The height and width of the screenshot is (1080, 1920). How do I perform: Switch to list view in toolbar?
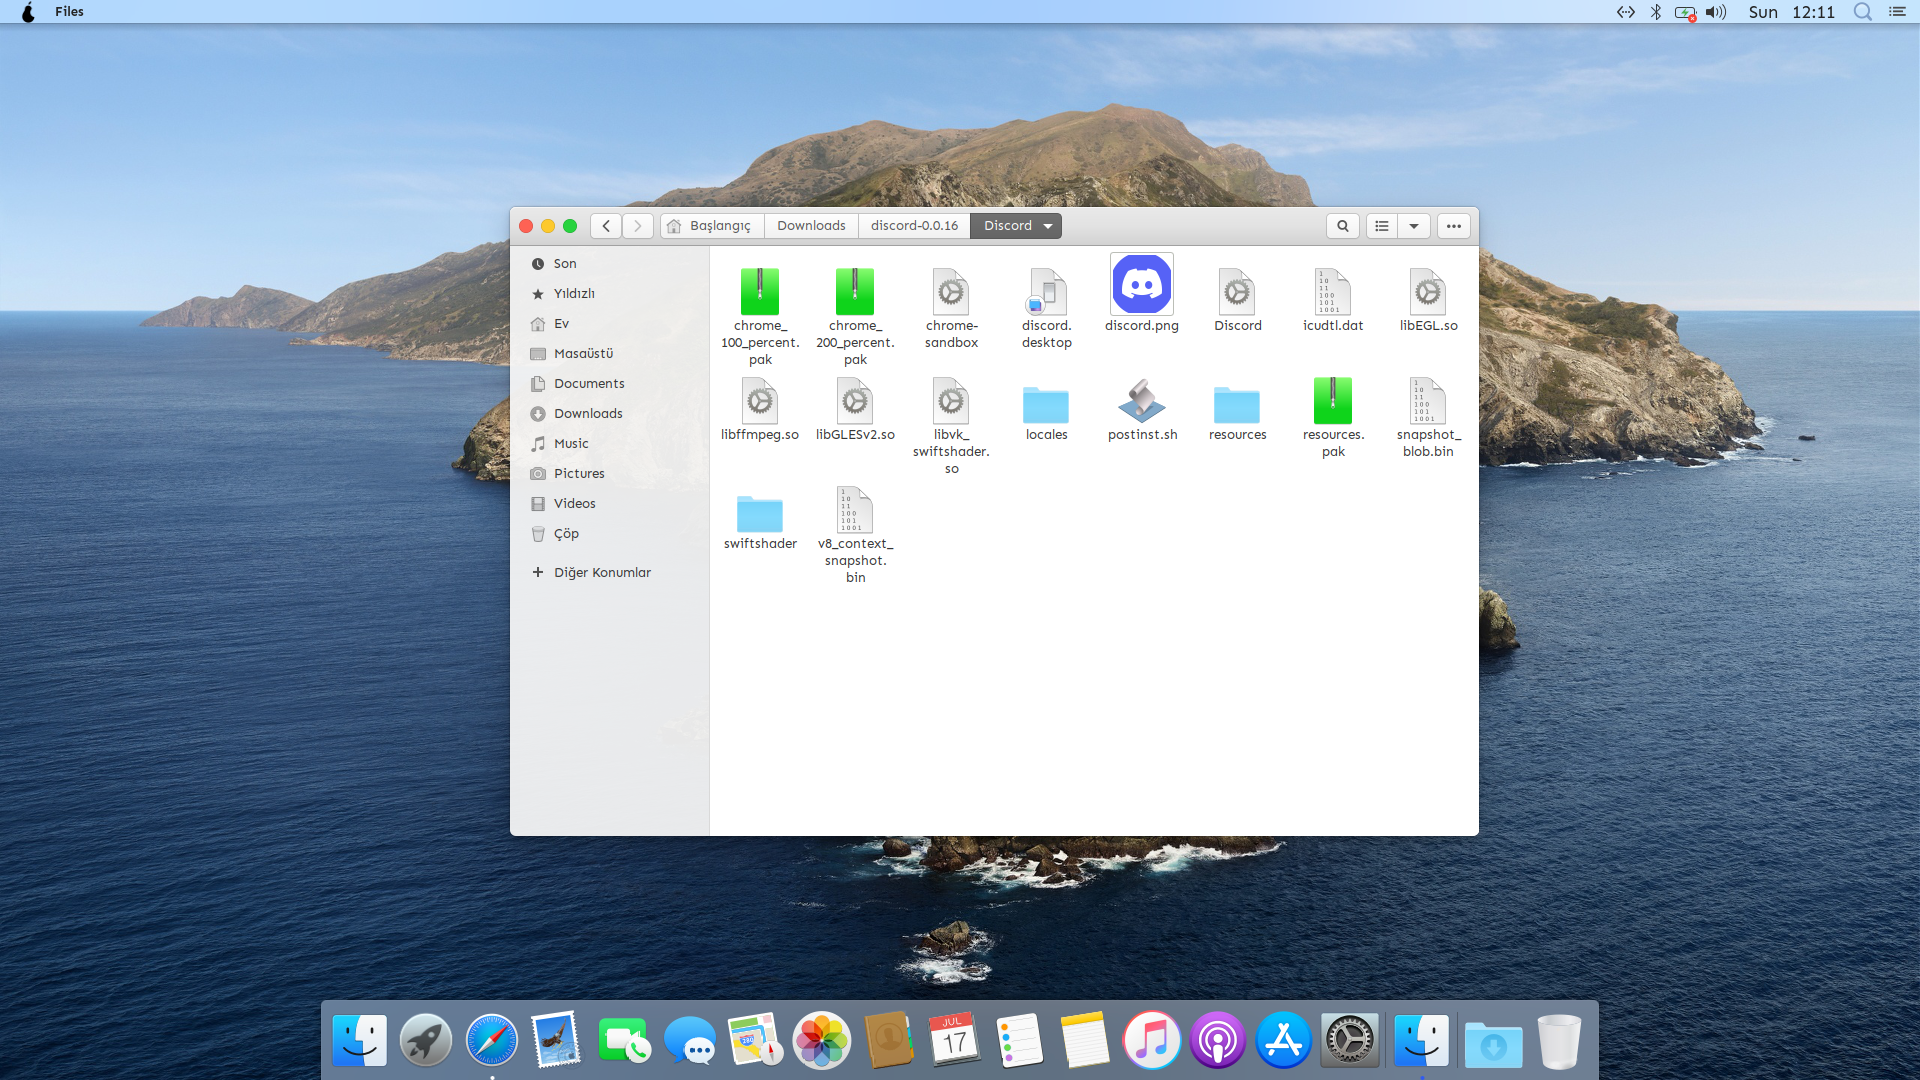(x=1382, y=226)
